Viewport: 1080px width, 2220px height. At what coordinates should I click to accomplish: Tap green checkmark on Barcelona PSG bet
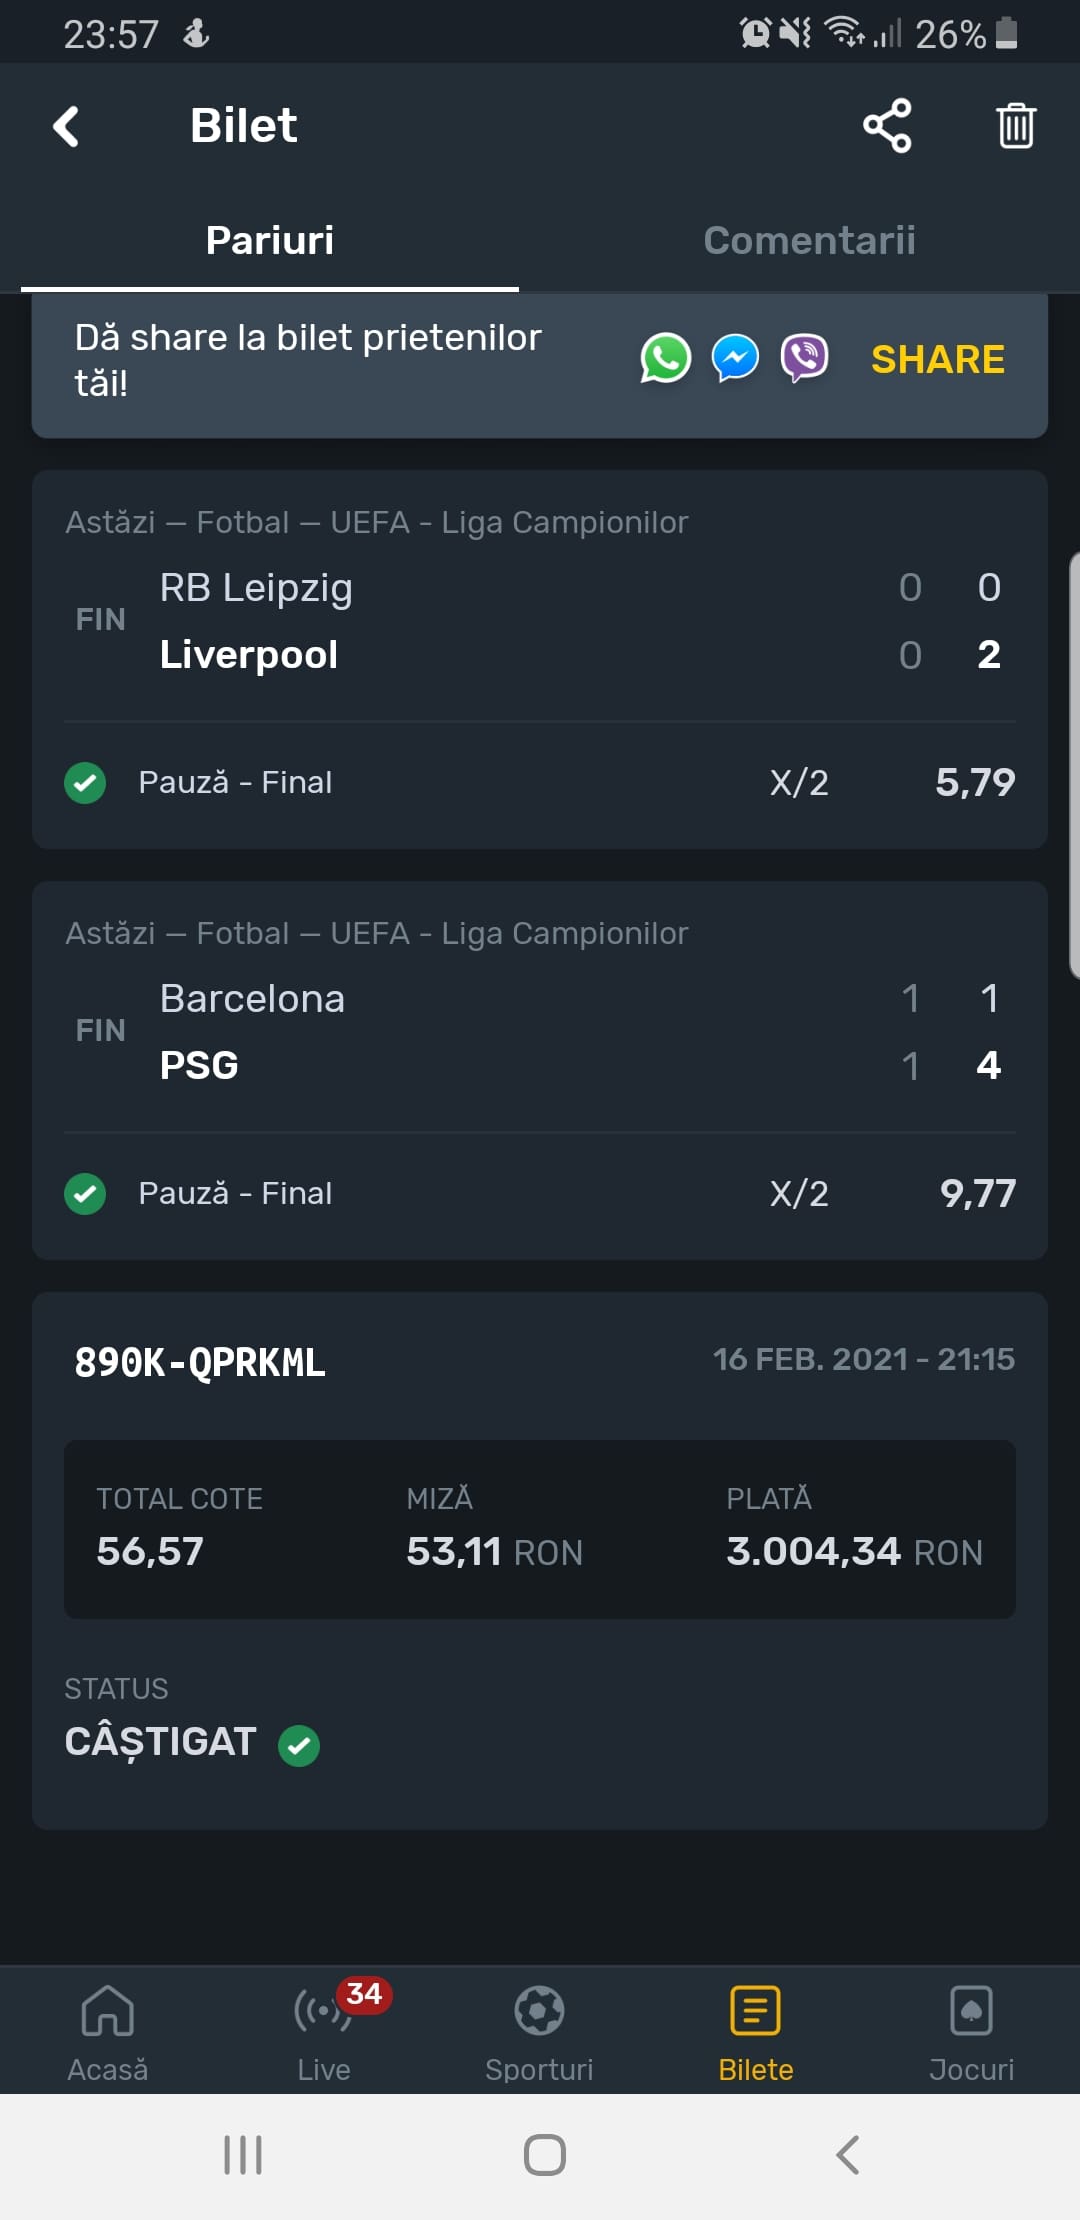click(x=85, y=1193)
